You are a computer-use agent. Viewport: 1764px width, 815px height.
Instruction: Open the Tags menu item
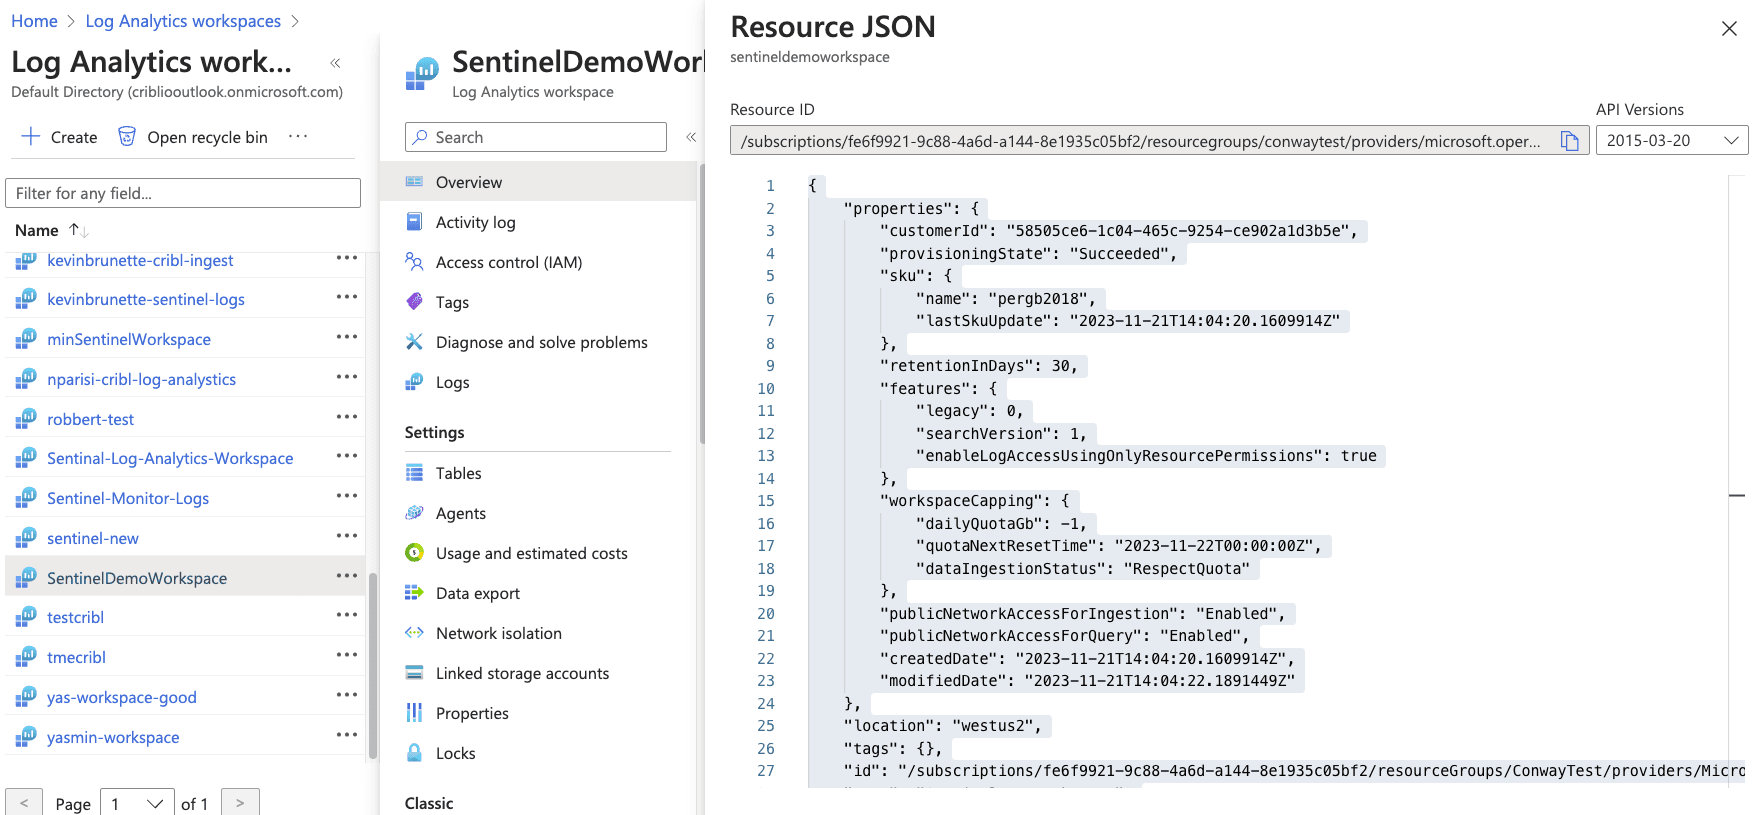(x=452, y=302)
